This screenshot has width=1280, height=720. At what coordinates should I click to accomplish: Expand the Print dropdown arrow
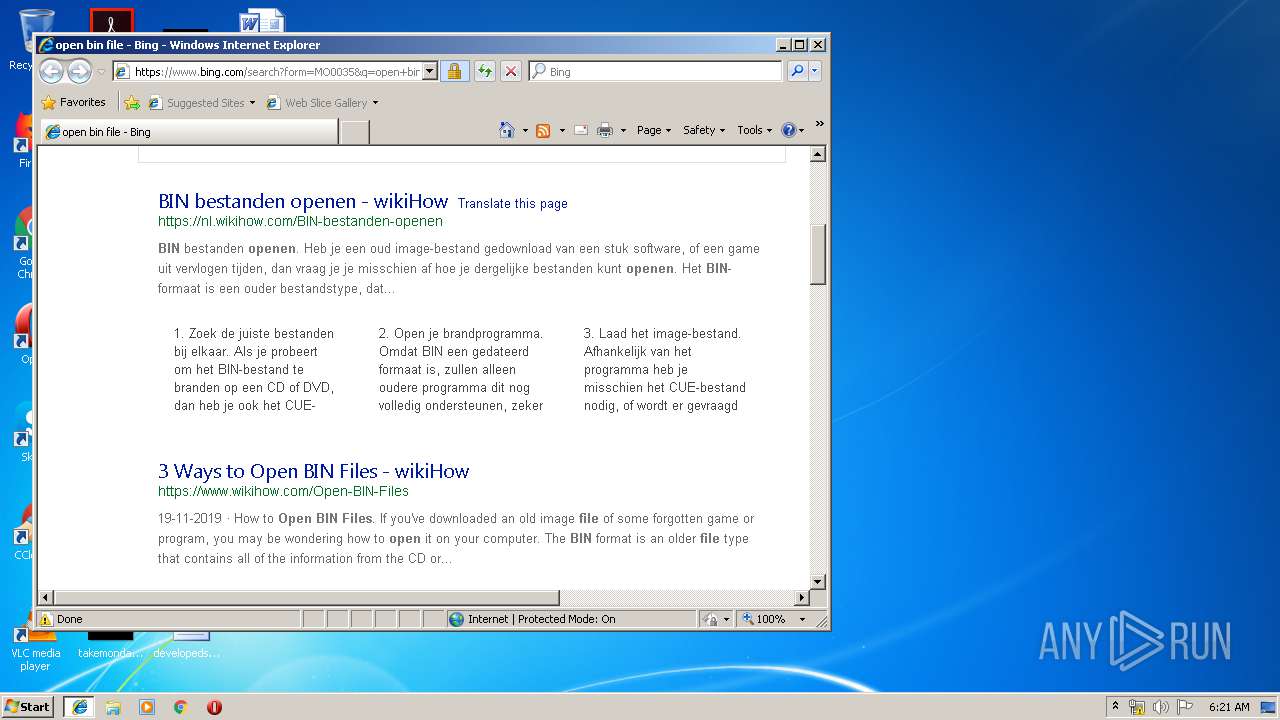pos(623,130)
